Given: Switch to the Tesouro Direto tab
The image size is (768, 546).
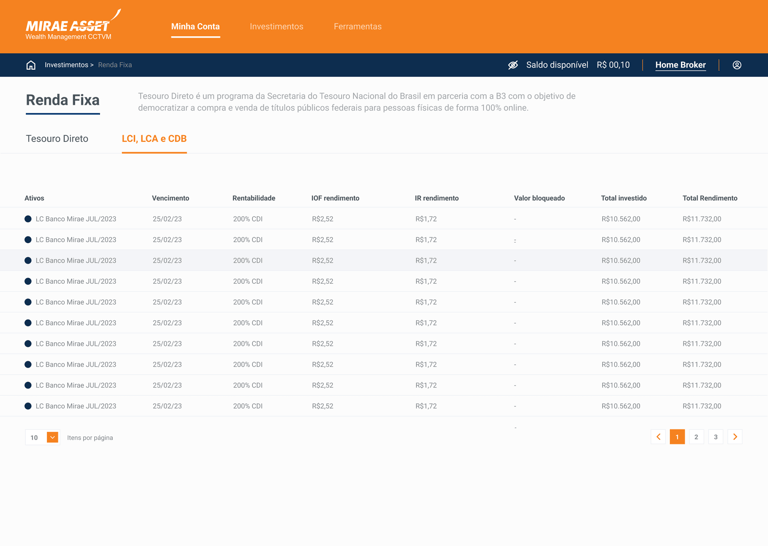Looking at the screenshot, I should [57, 139].
